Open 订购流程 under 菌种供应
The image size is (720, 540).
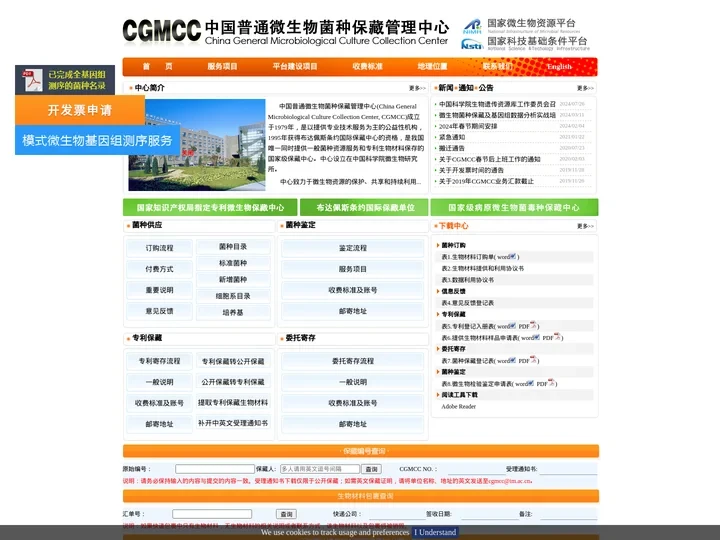click(159, 248)
